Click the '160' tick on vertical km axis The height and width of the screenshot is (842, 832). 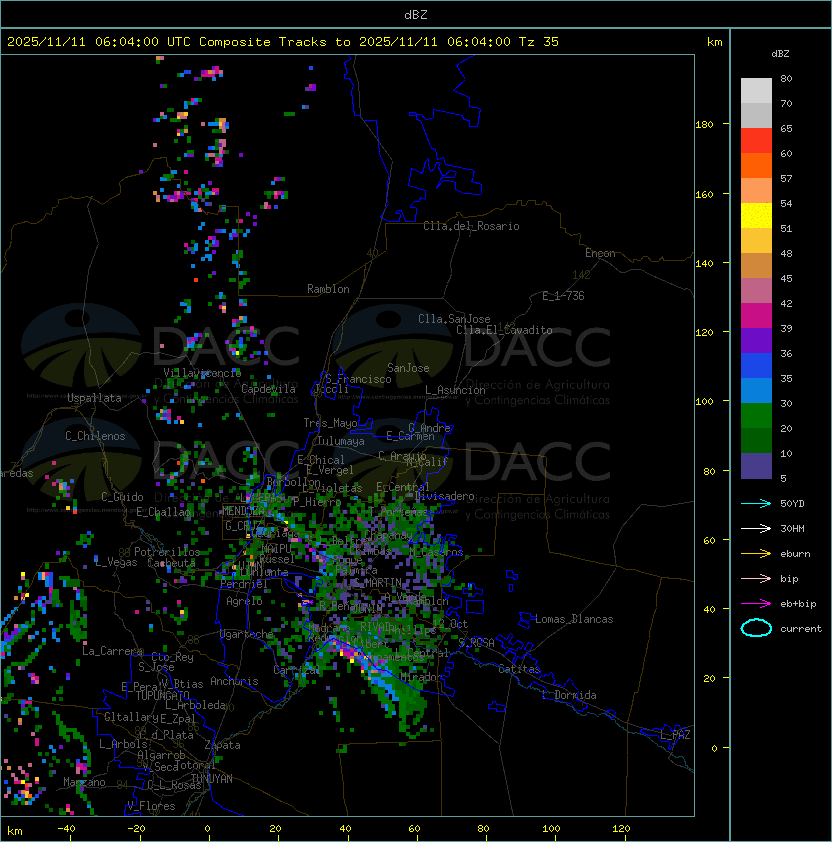coord(704,194)
